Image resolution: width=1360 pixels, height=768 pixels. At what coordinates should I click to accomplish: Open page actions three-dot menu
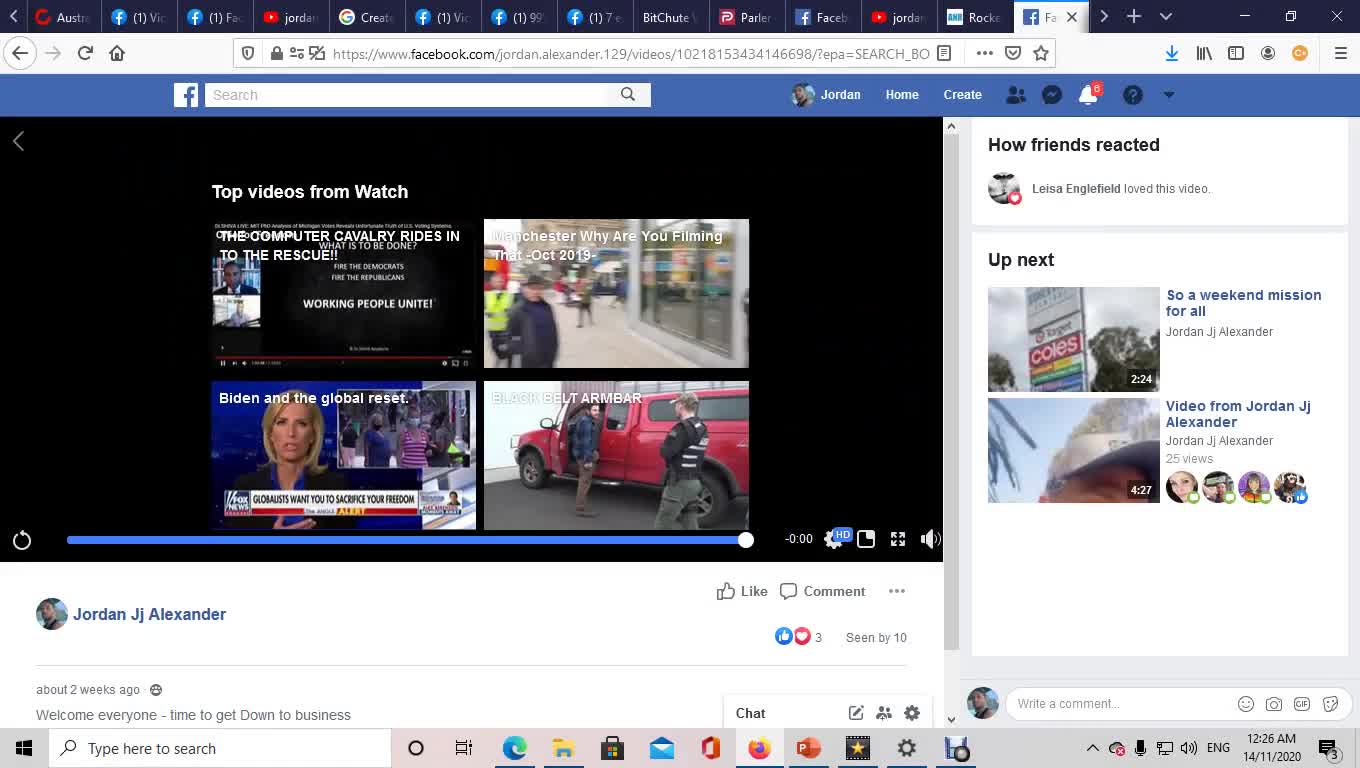click(x=985, y=53)
